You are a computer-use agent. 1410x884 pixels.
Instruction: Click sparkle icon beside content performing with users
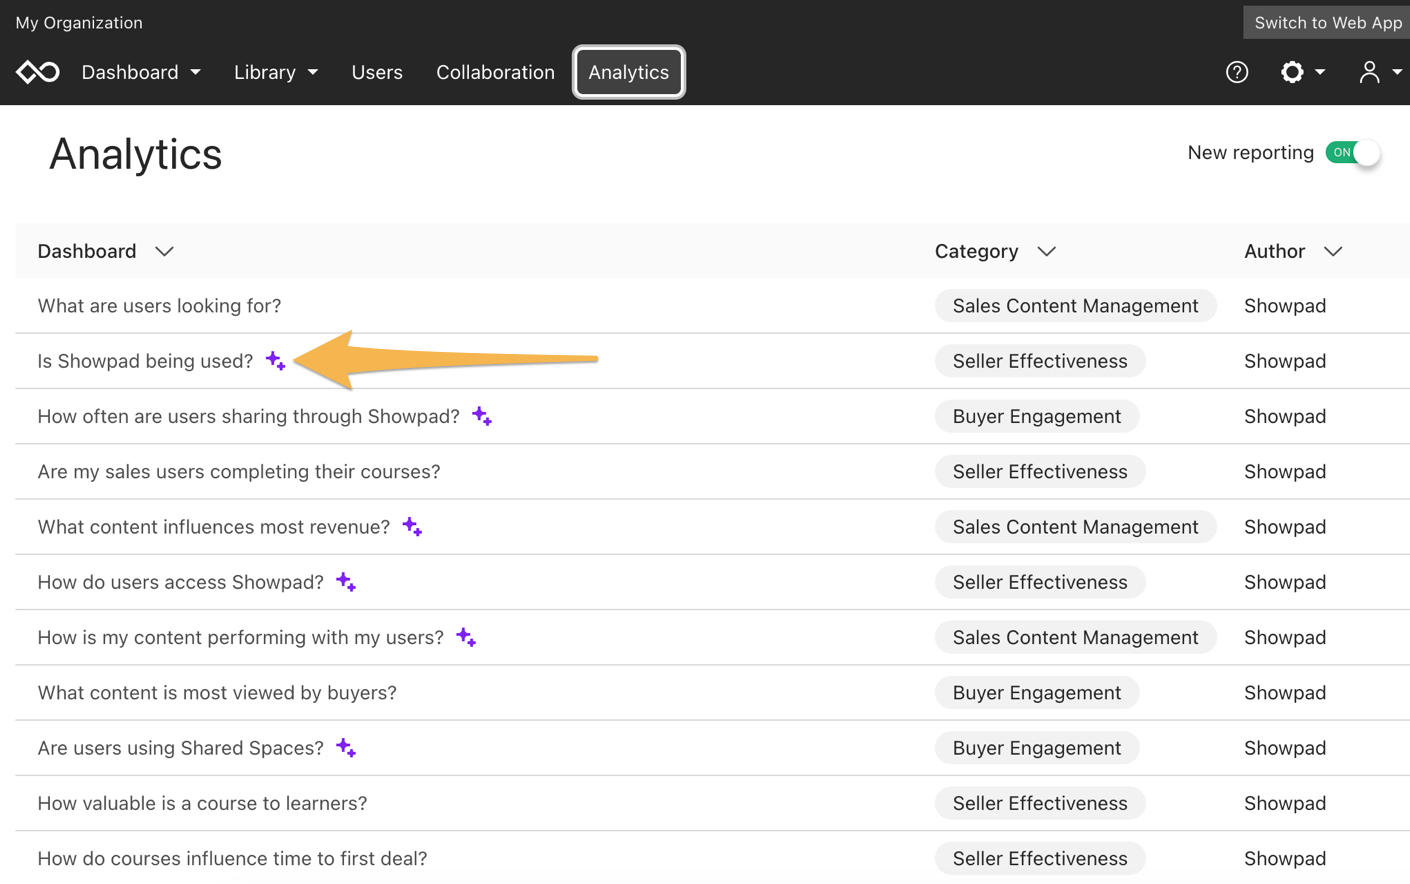466,637
